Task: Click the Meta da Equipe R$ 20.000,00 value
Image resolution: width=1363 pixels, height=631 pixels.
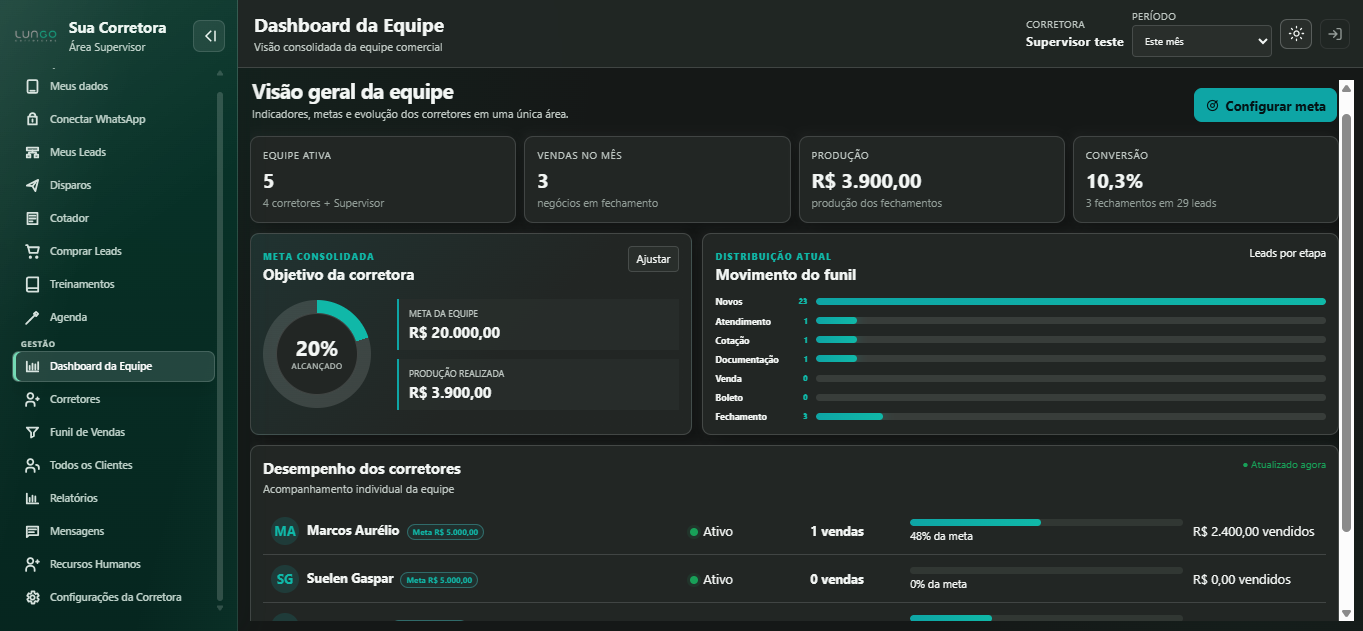Action: [x=455, y=333]
